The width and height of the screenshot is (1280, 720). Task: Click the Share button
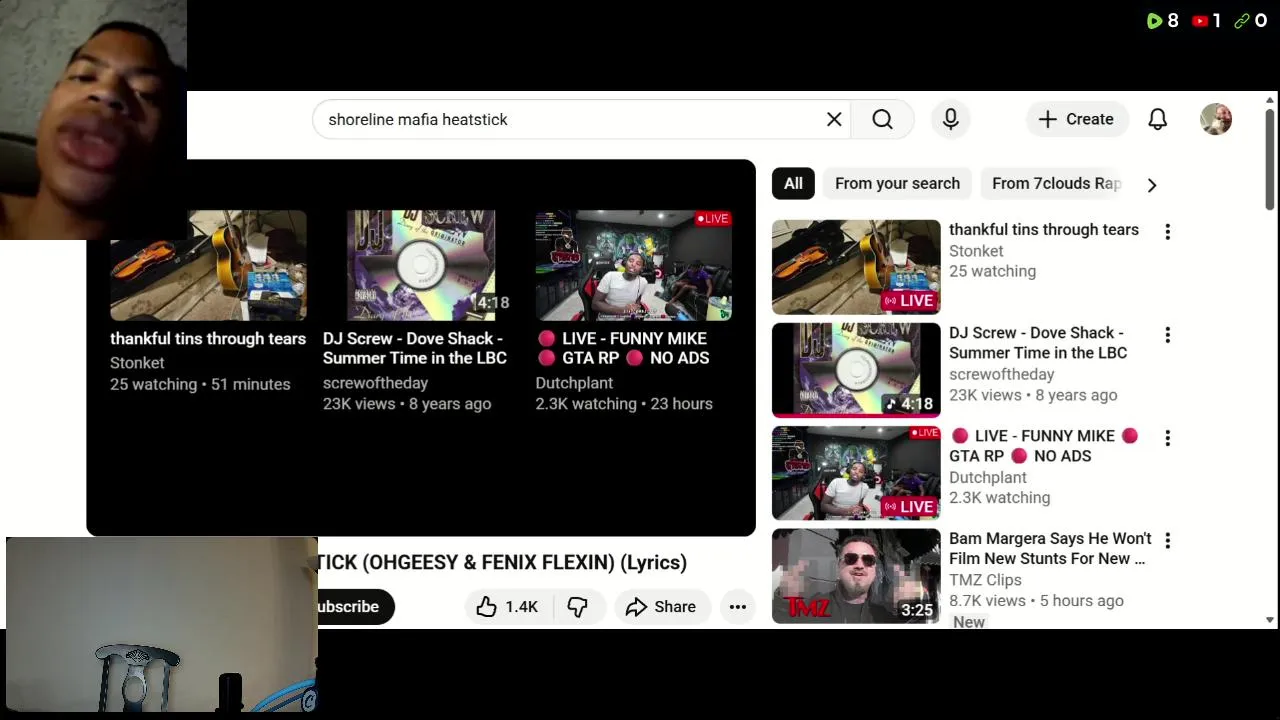point(661,606)
